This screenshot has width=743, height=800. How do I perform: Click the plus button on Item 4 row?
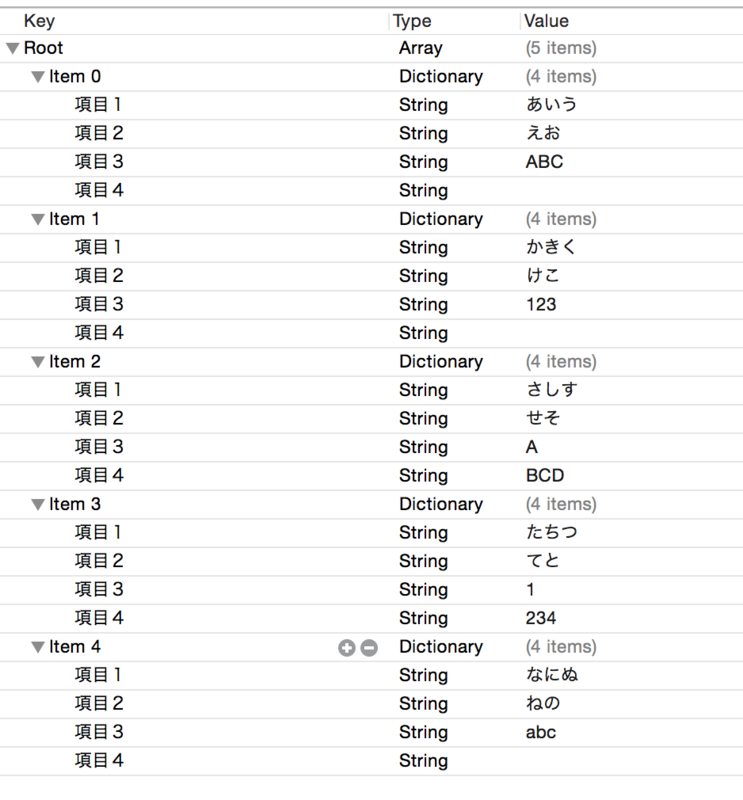(346, 647)
